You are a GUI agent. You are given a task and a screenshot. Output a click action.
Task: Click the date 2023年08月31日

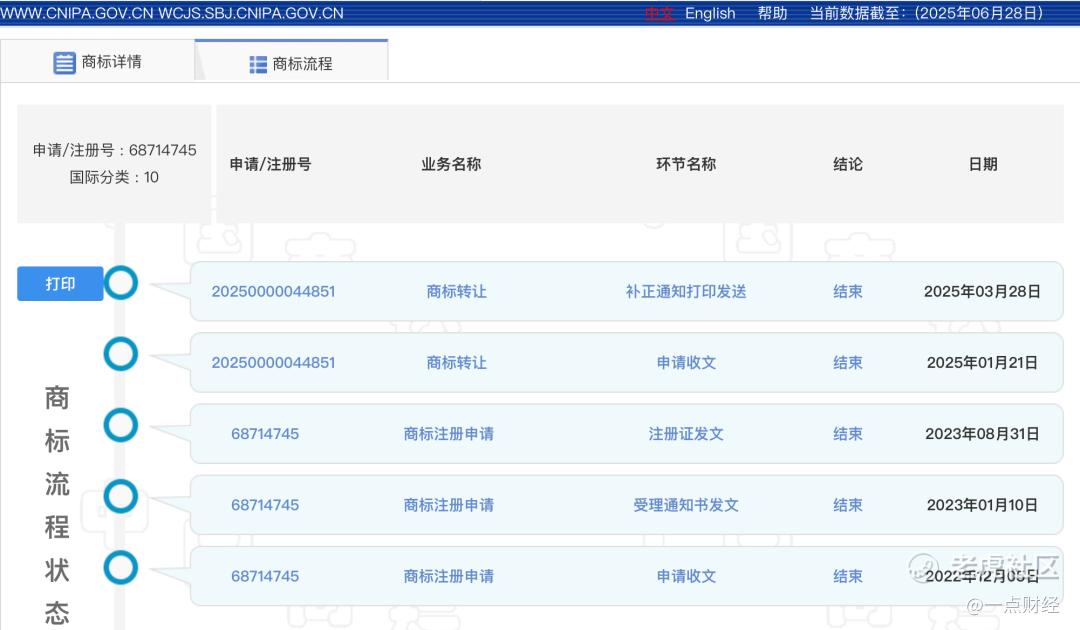(x=982, y=434)
